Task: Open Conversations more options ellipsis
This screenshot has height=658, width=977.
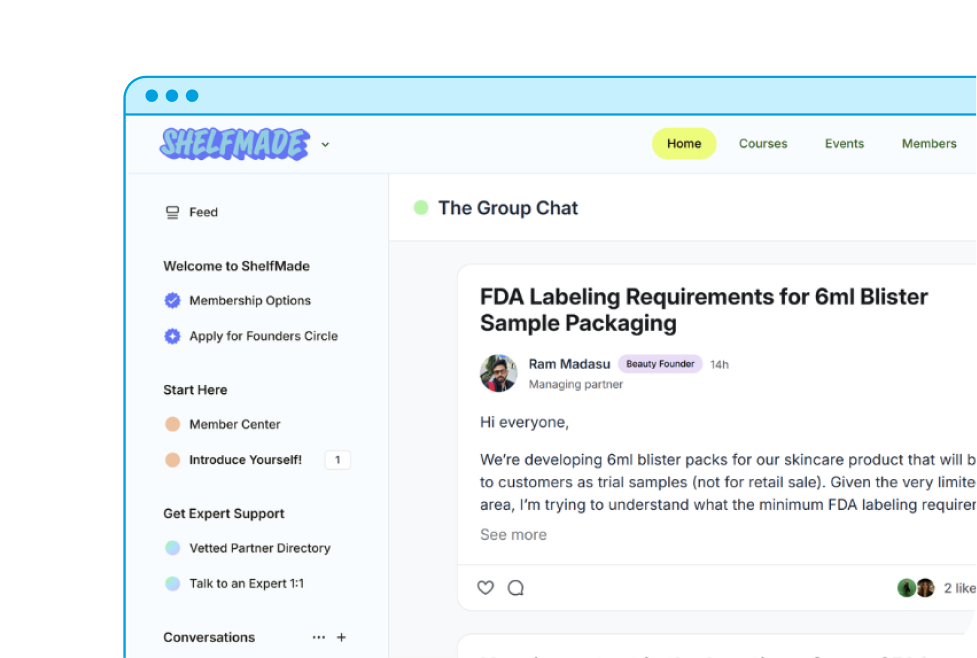Action: tap(318, 637)
